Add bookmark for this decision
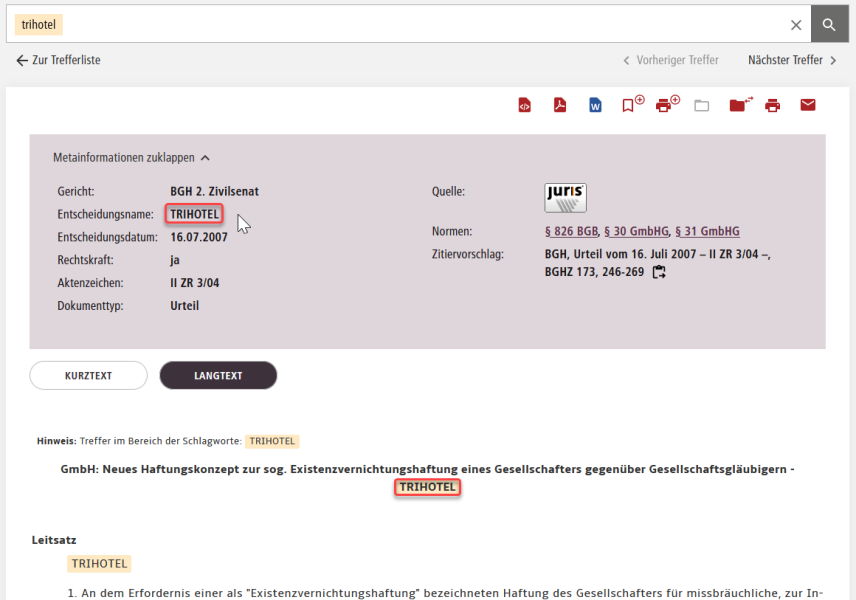856x600 pixels. [632, 105]
